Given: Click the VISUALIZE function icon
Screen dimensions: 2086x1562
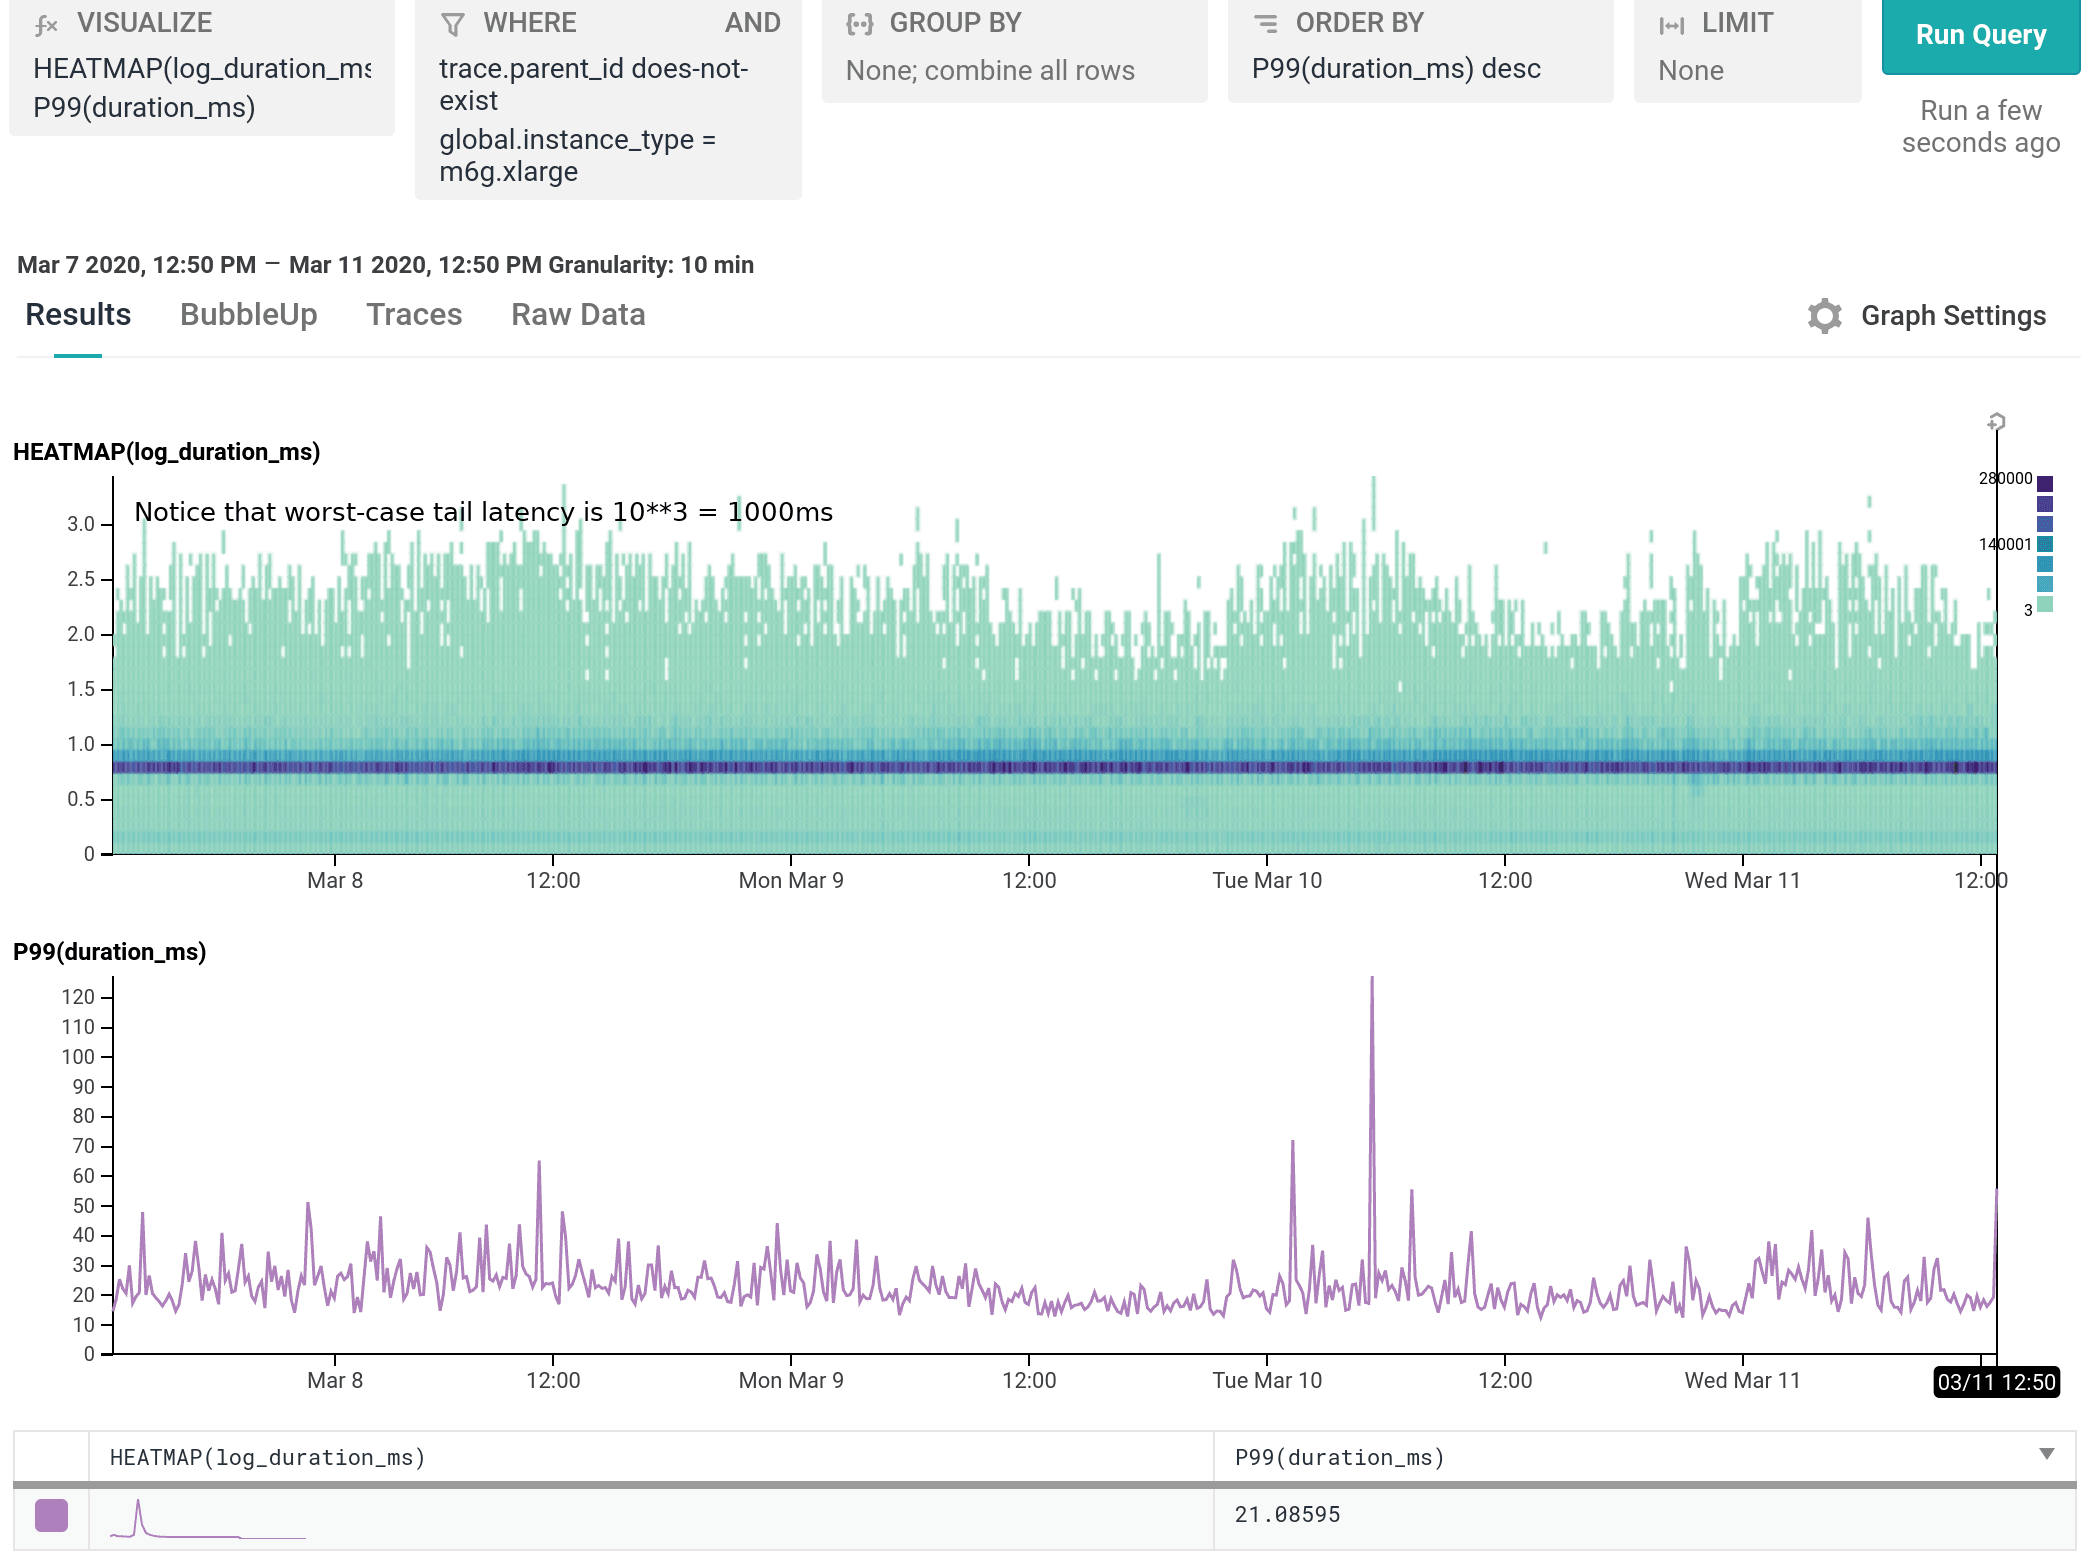Looking at the screenshot, I should tap(46, 25).
